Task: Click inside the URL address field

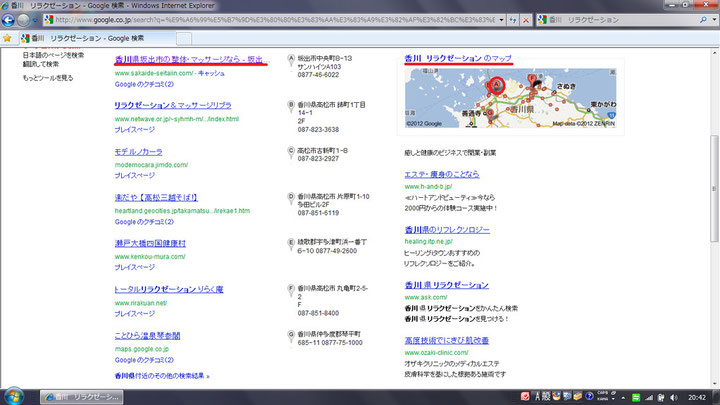Action: pos(270,20)
